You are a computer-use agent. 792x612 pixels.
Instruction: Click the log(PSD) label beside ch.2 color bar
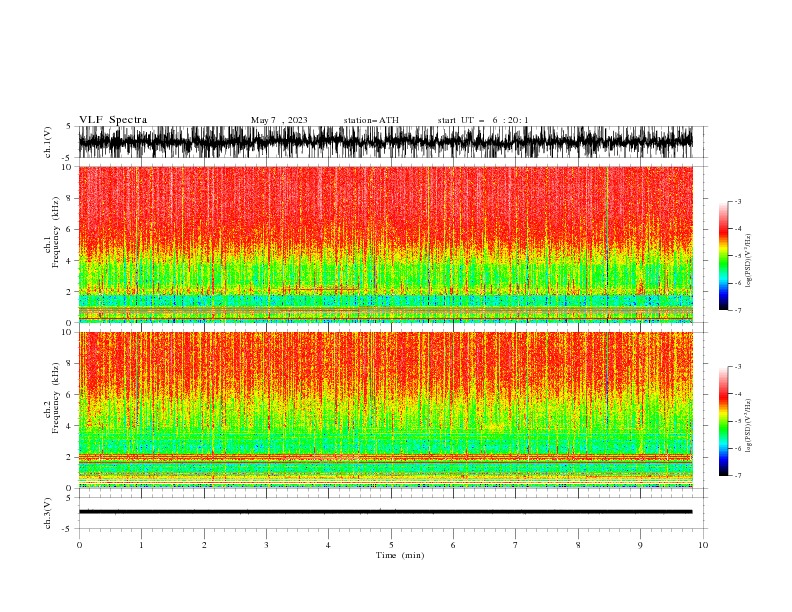748,425
